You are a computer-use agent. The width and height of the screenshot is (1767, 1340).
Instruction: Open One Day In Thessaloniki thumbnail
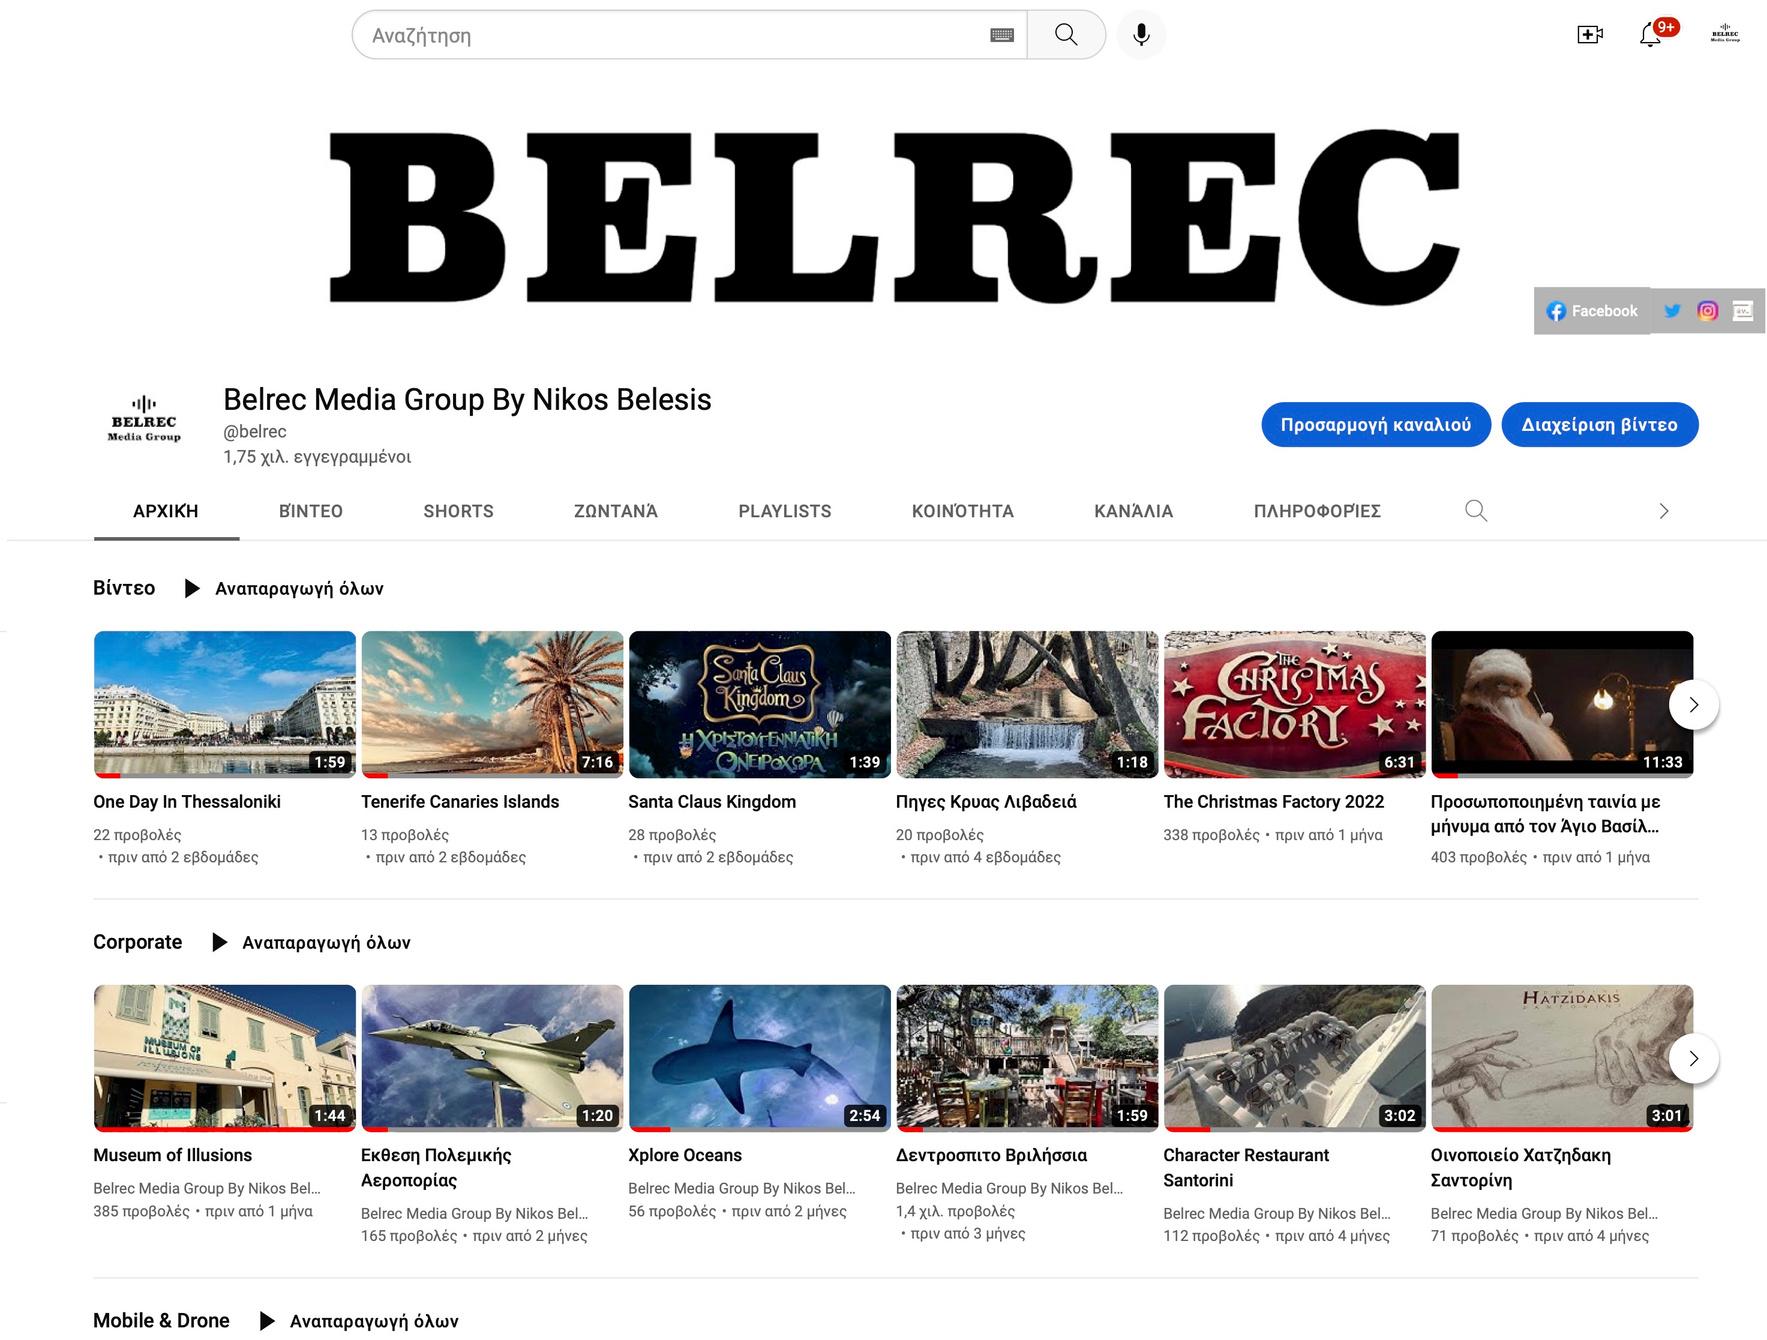[x=225, y=704]
